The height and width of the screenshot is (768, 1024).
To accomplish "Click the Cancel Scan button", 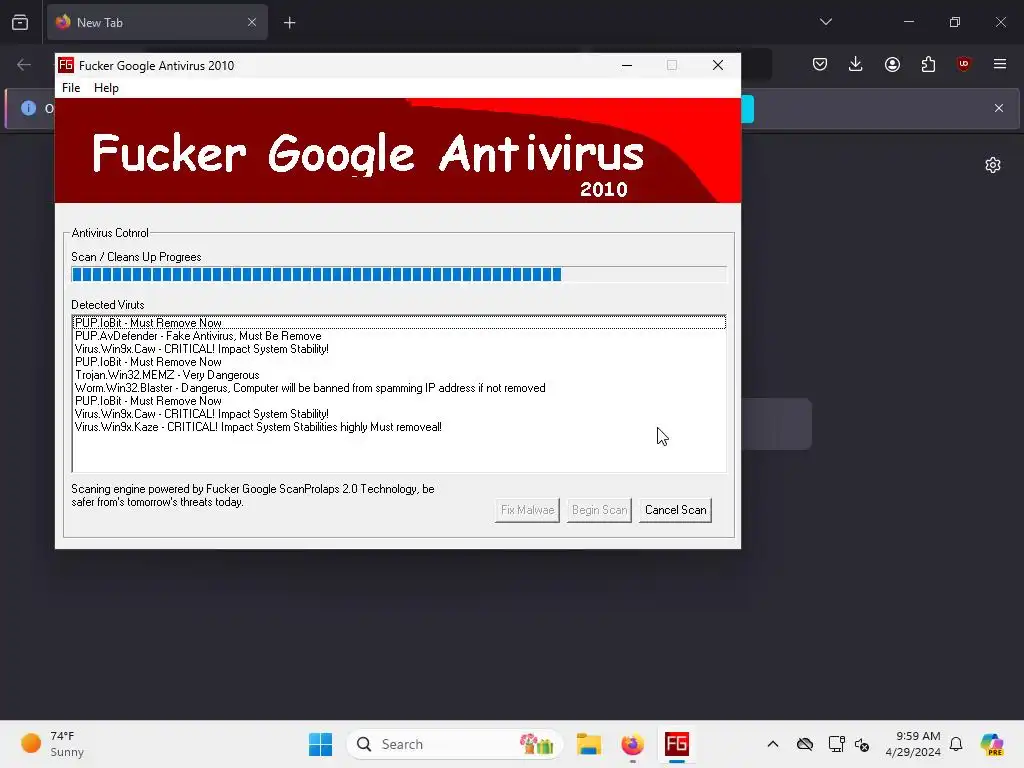I will [675, 510].
